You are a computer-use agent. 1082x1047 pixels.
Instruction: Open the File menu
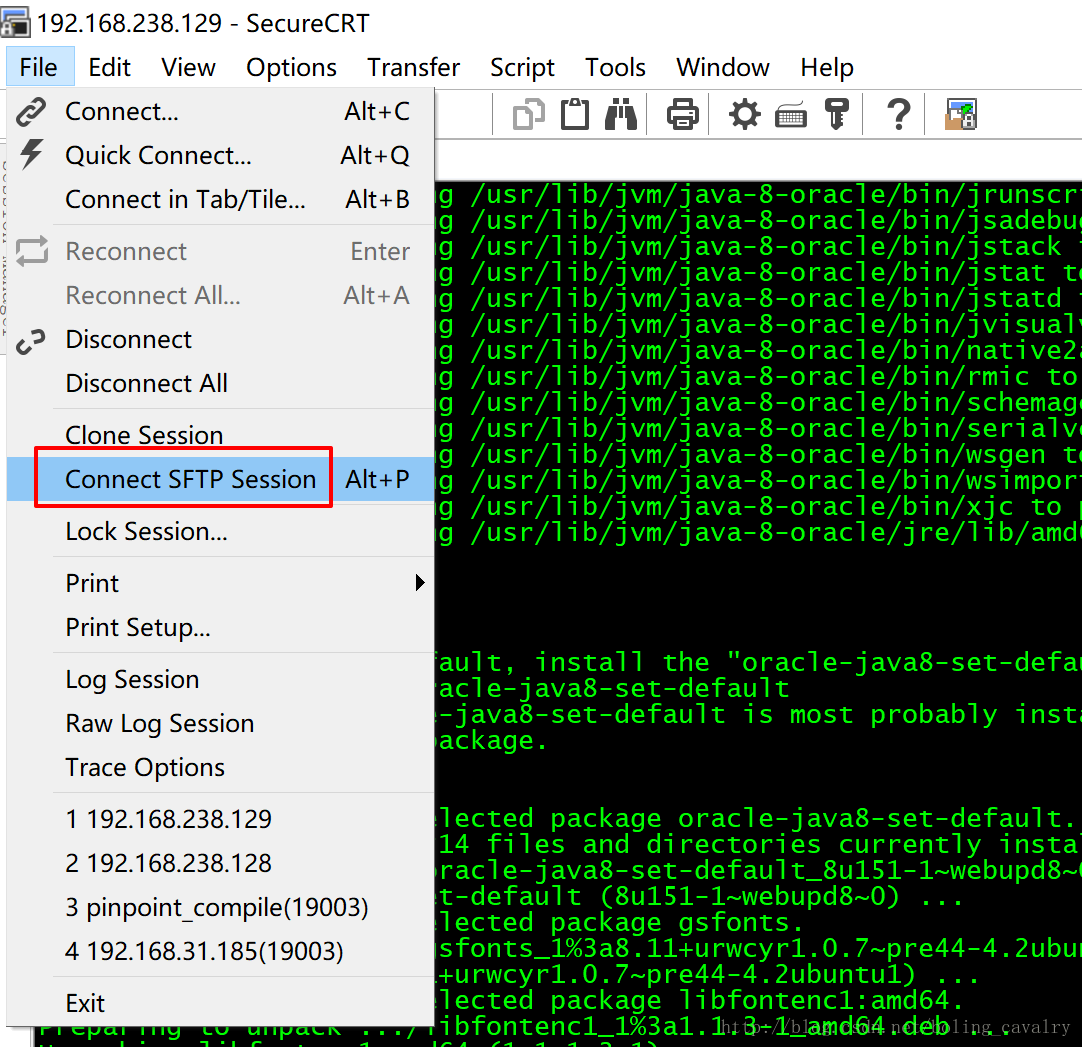pyautogui.click(x=39, y=67)
